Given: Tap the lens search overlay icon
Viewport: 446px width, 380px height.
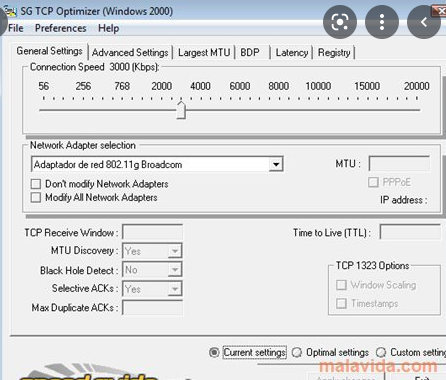Looking at the screenshot, I should click(340, 22).
